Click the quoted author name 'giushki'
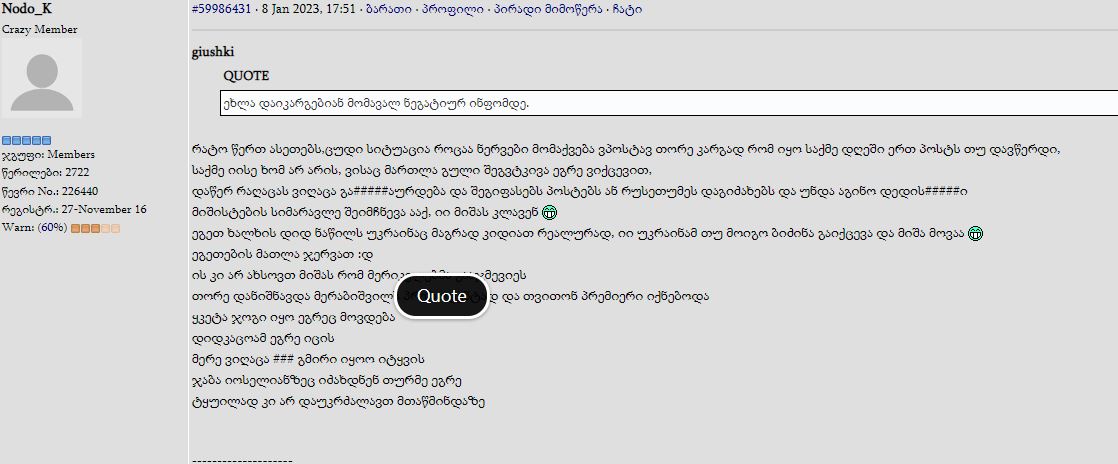The image size is (1118, 464). tap(212, 52)
